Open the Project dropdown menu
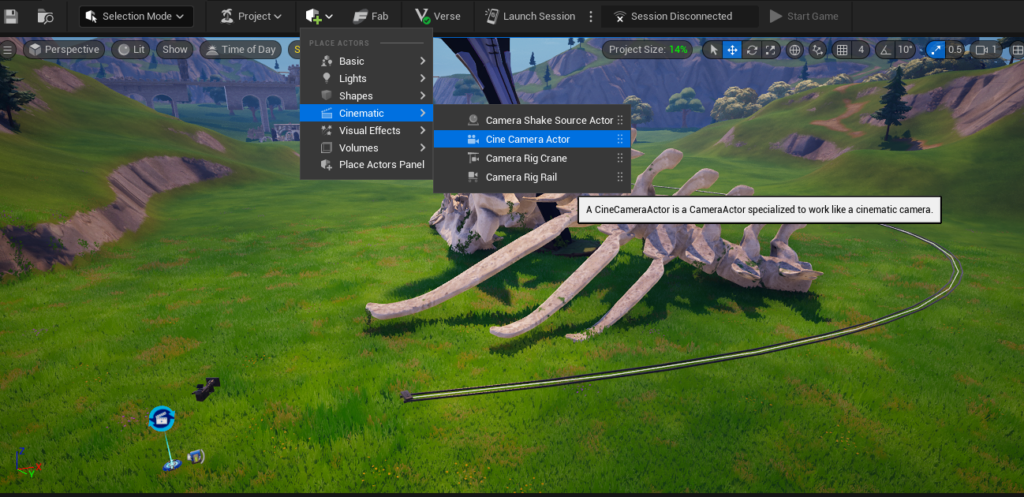1024x497 pixels. [251, 16]
